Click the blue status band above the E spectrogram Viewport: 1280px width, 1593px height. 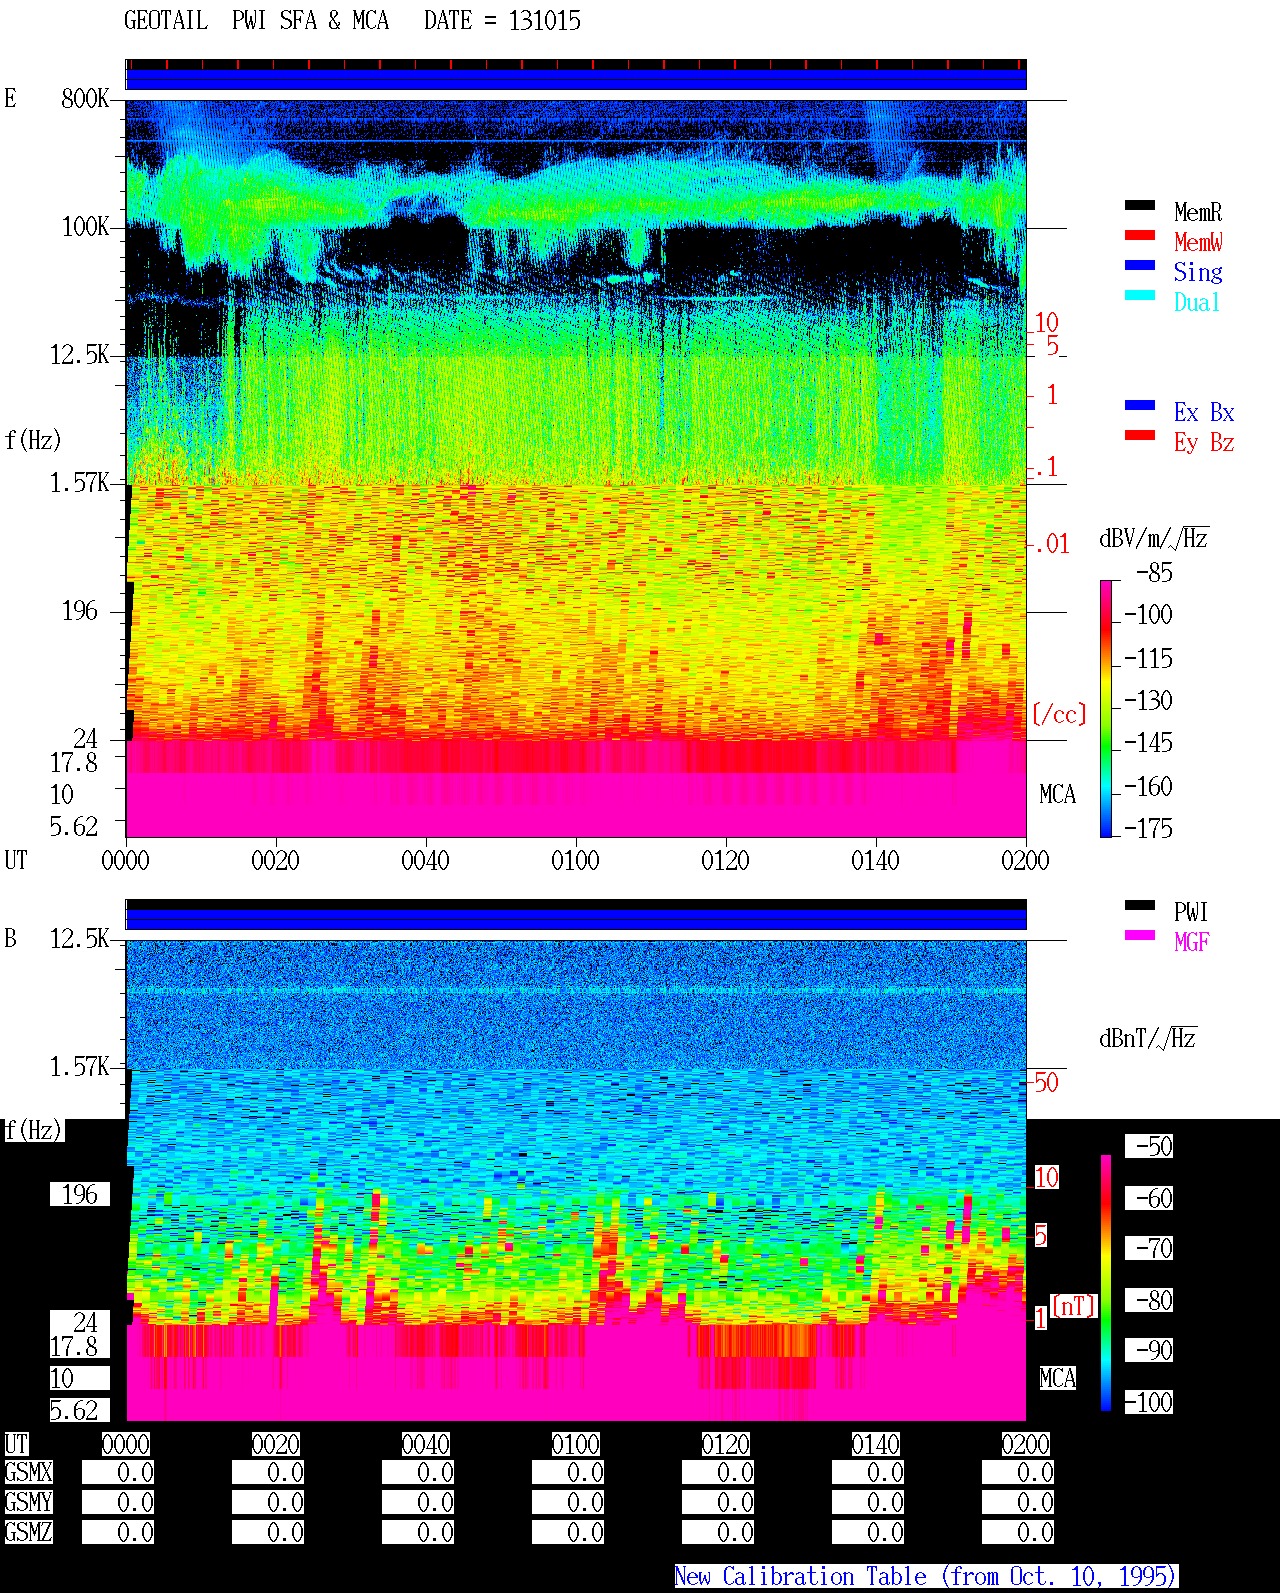pyautogui.click(x=576, y=79)
